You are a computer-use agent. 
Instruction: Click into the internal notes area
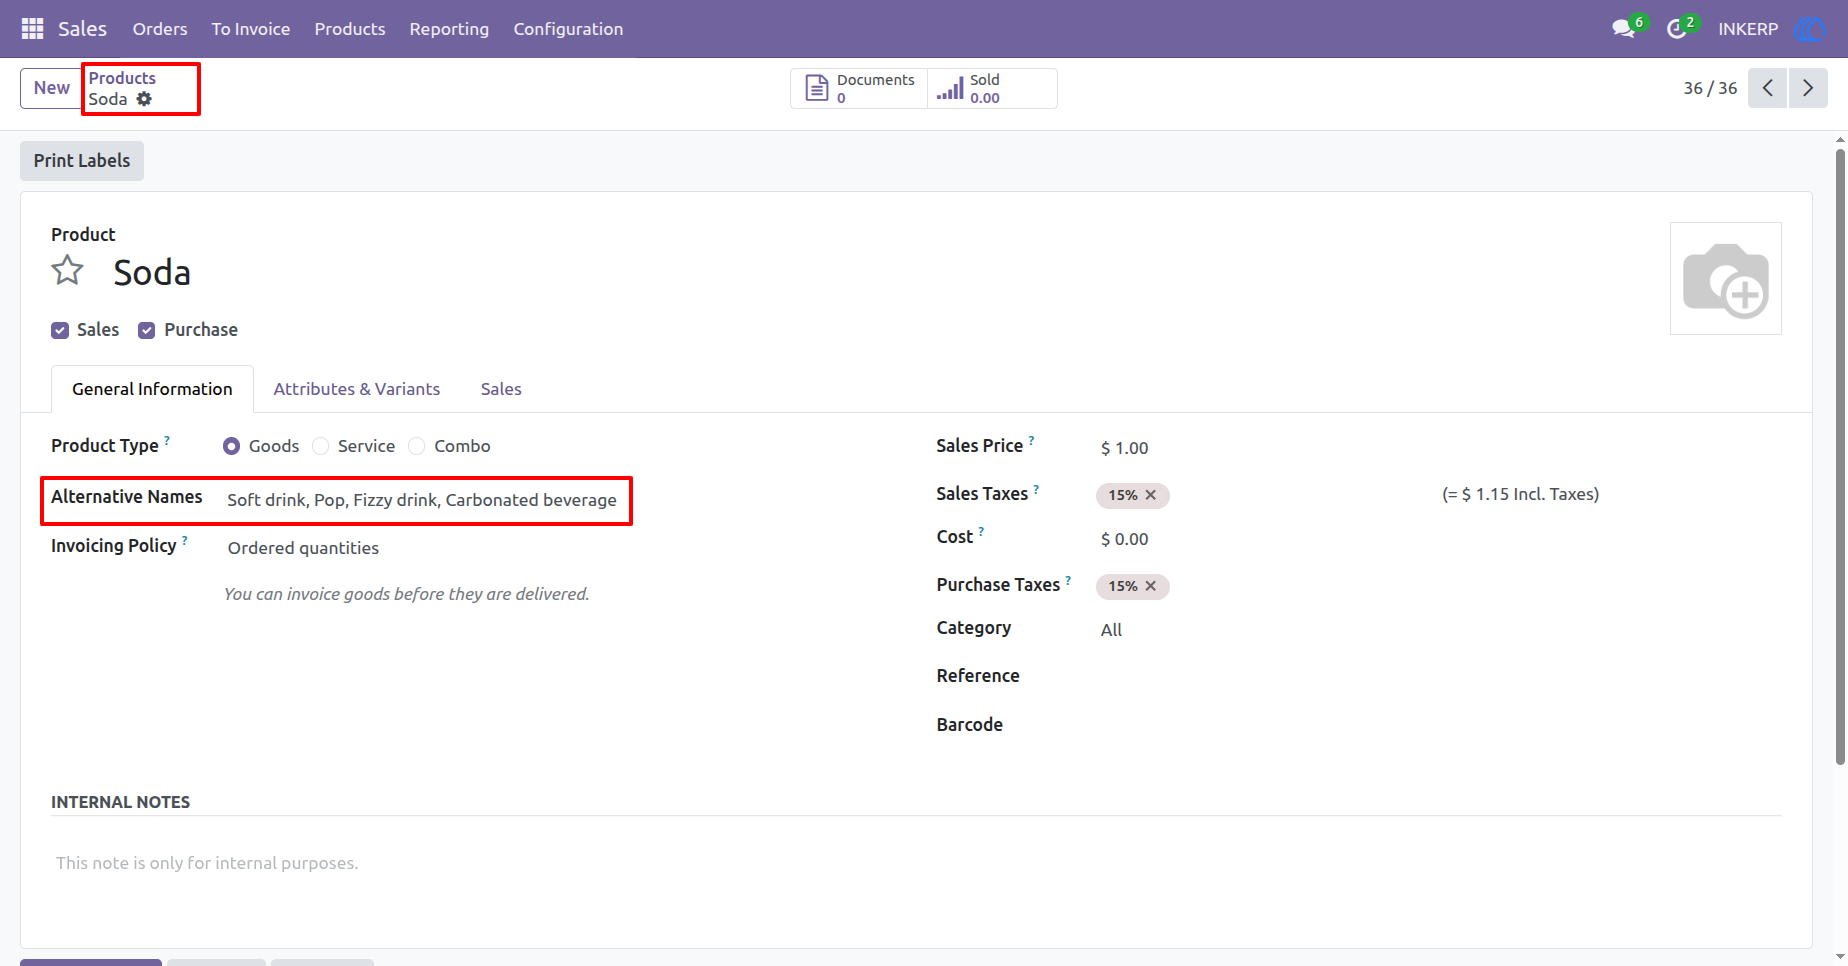pos(916,863)
